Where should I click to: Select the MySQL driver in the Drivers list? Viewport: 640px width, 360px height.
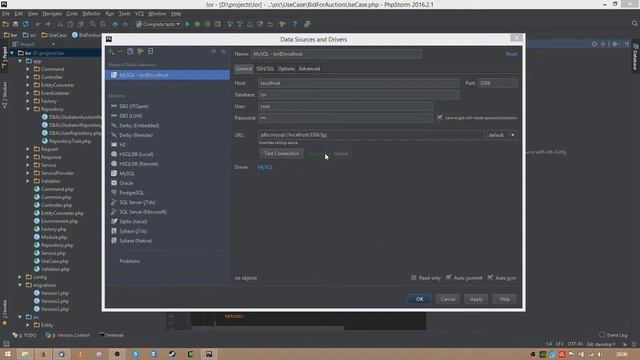tap(127, 173)
